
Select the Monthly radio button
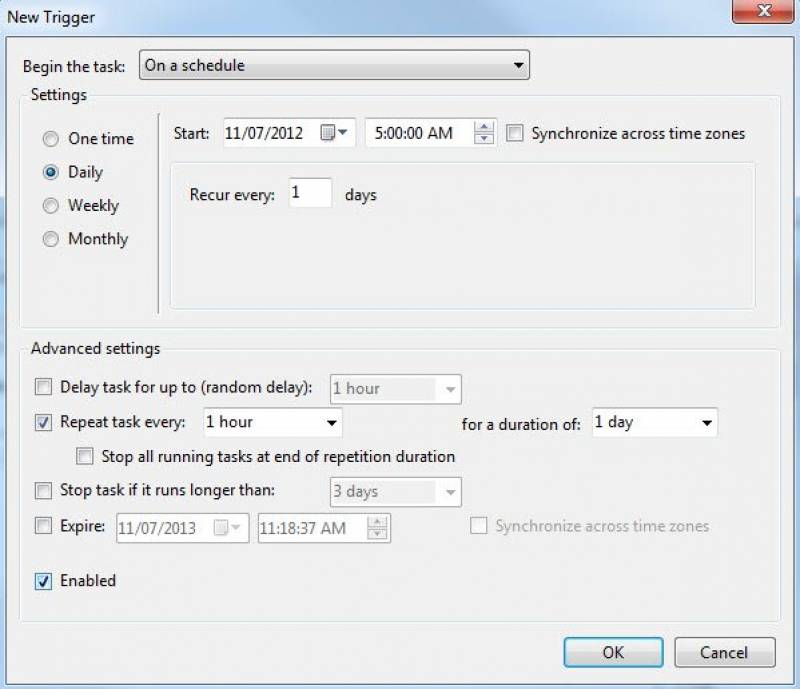(51, 239)
